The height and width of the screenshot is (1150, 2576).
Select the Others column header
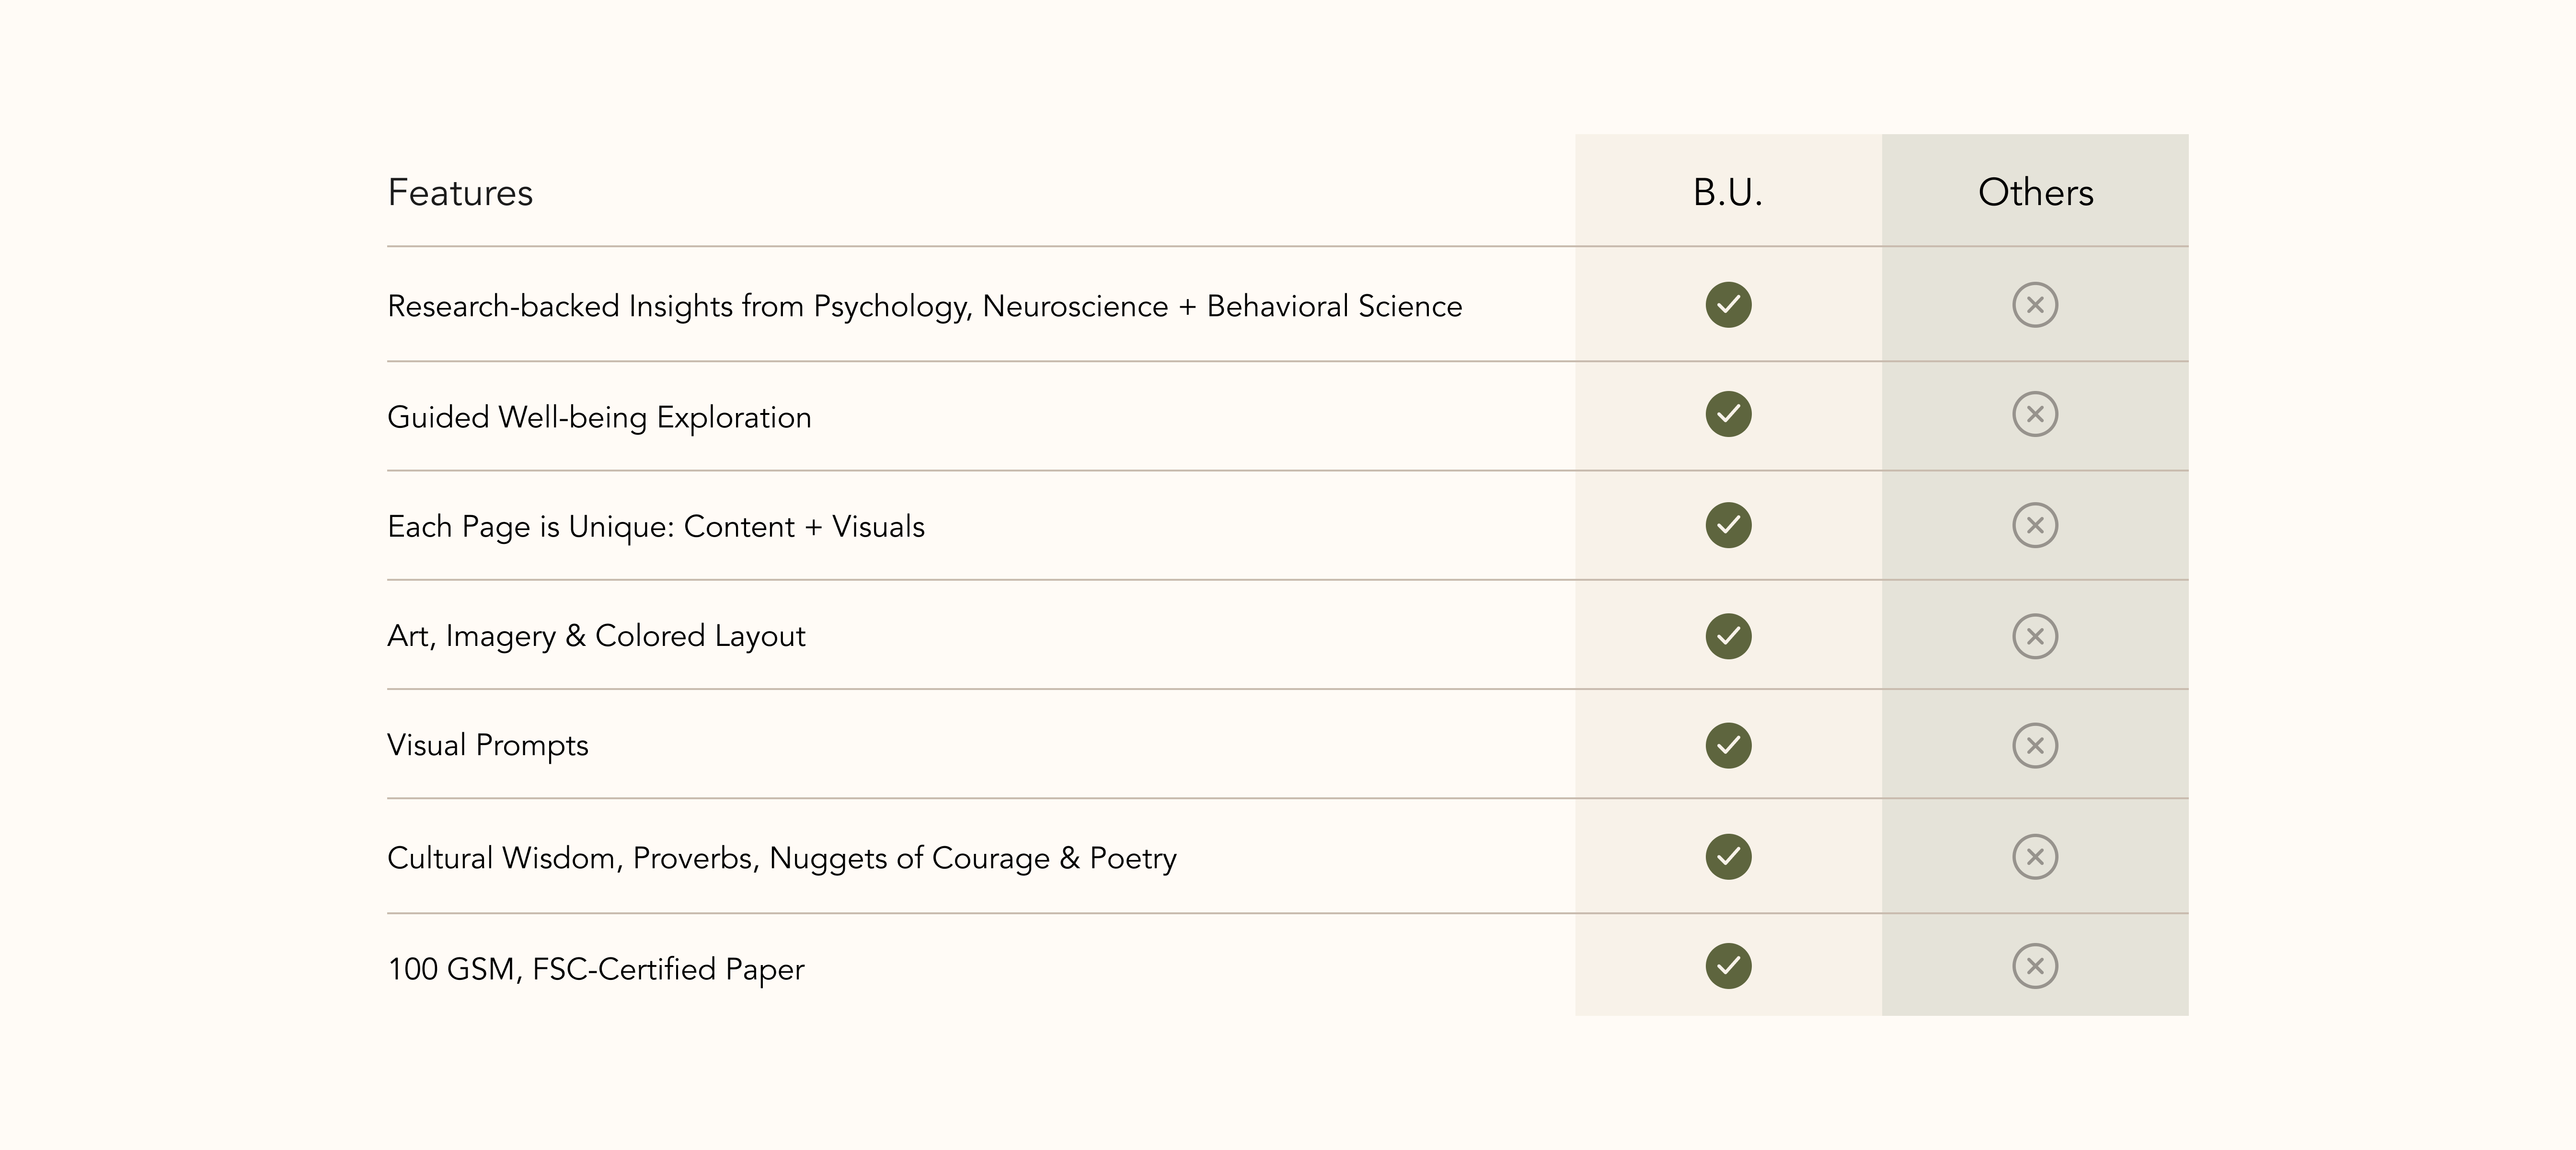coord(2035,192)
